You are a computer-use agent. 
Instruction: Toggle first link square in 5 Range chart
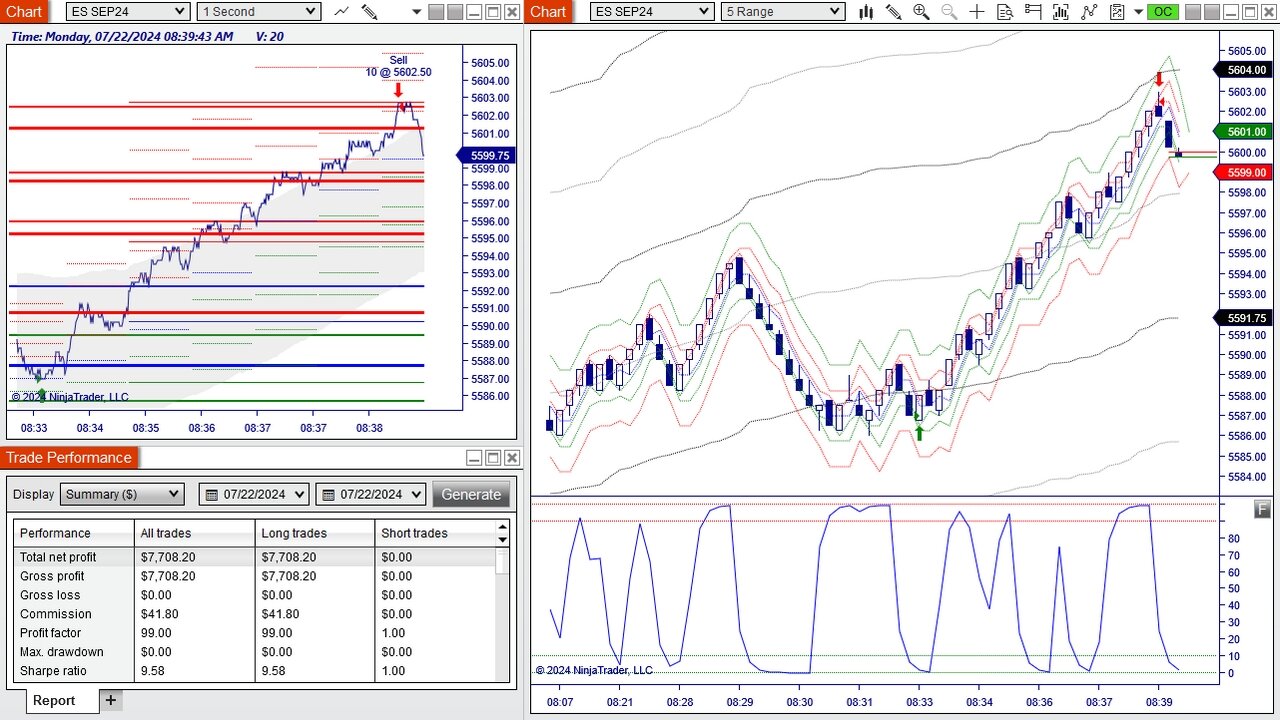tap(1194, 12)
